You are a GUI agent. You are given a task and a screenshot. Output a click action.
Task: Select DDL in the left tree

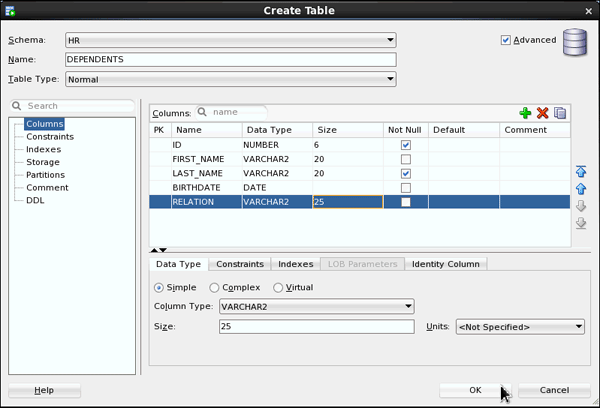pyautogui.click(x=35, y=200)
